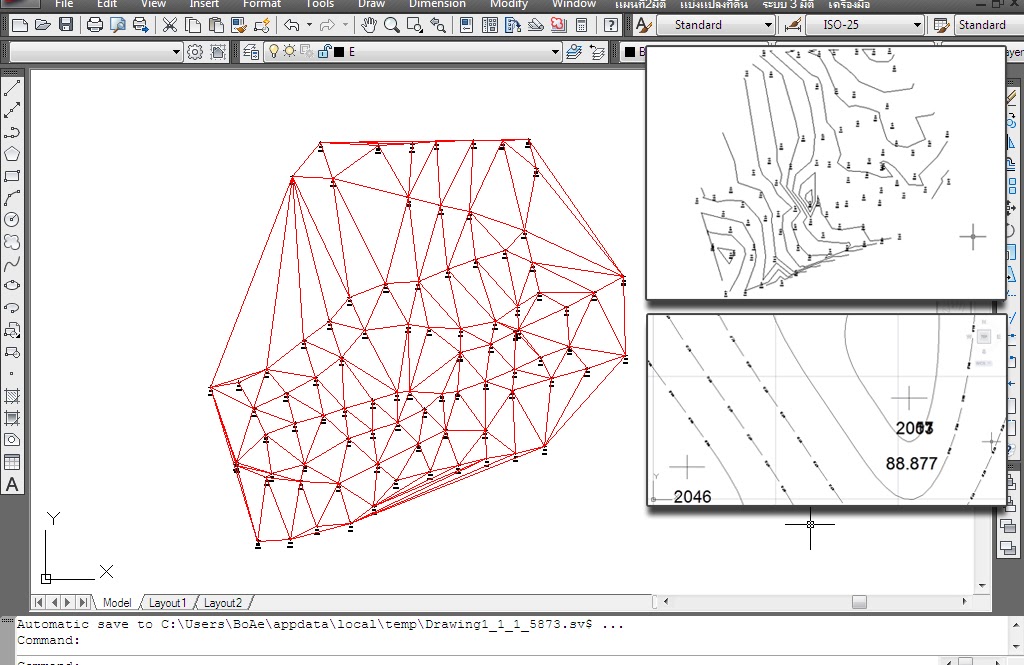Open the QuickCalc calculator icon
The width and height of the screenshot is (1024, 665).
(581, 25)
